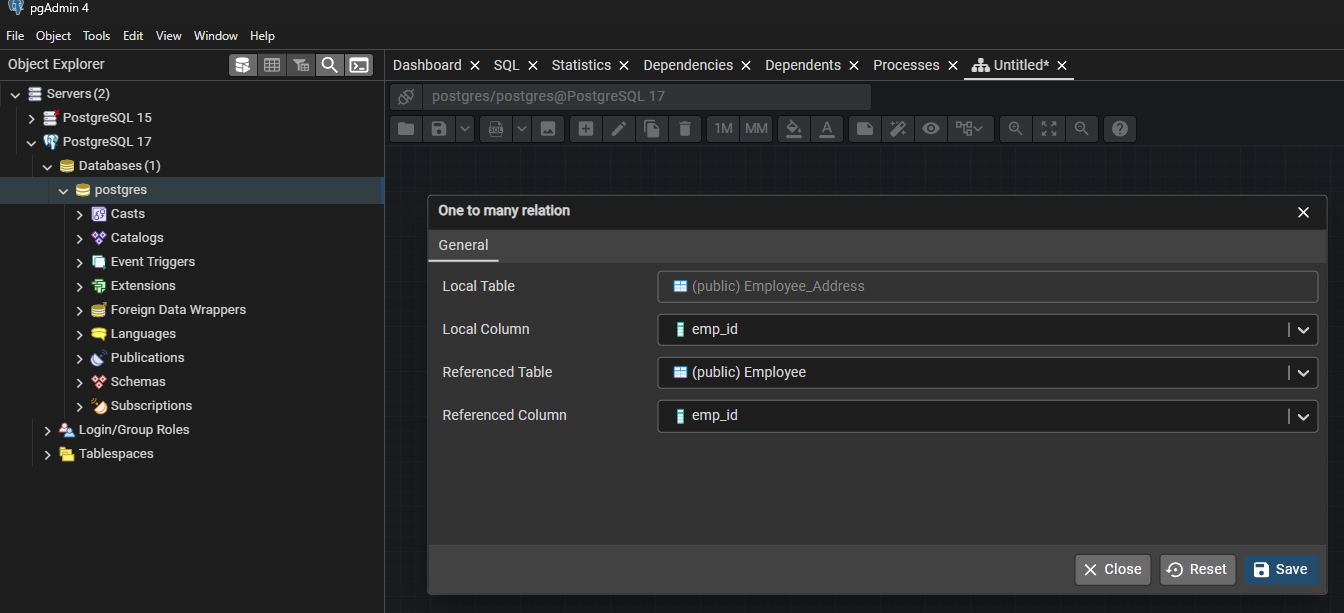This screenshot has width=1344, height=613.
Task: Click the Search Objects magnifier icon
Action: coord(329,65)
